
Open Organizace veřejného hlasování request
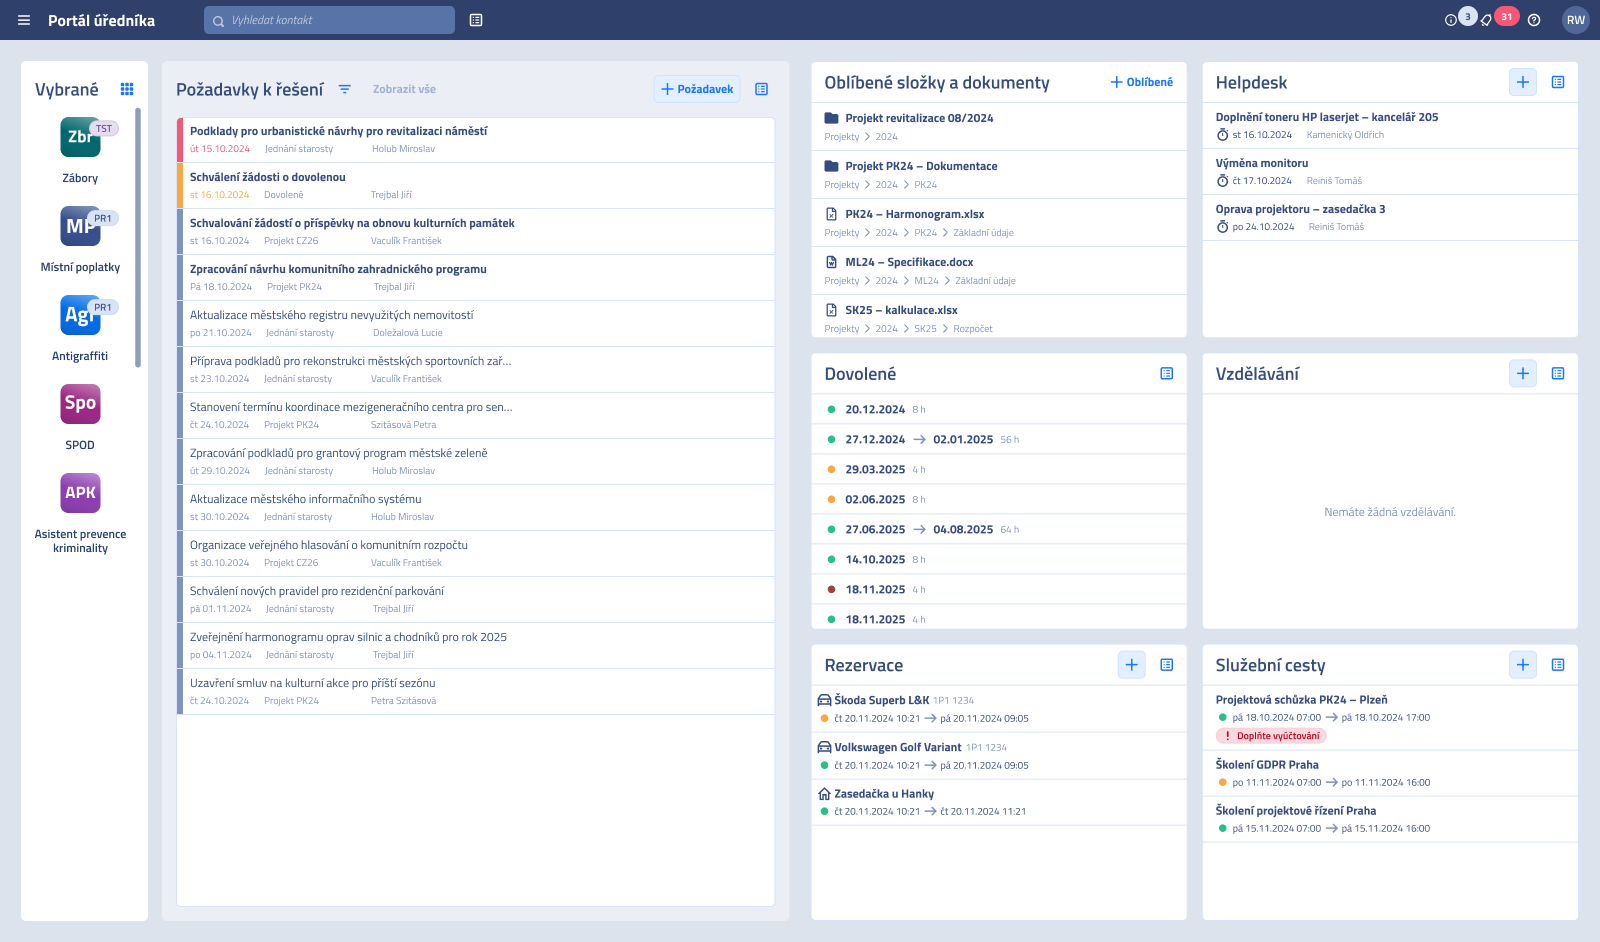[x=476, y=554]
